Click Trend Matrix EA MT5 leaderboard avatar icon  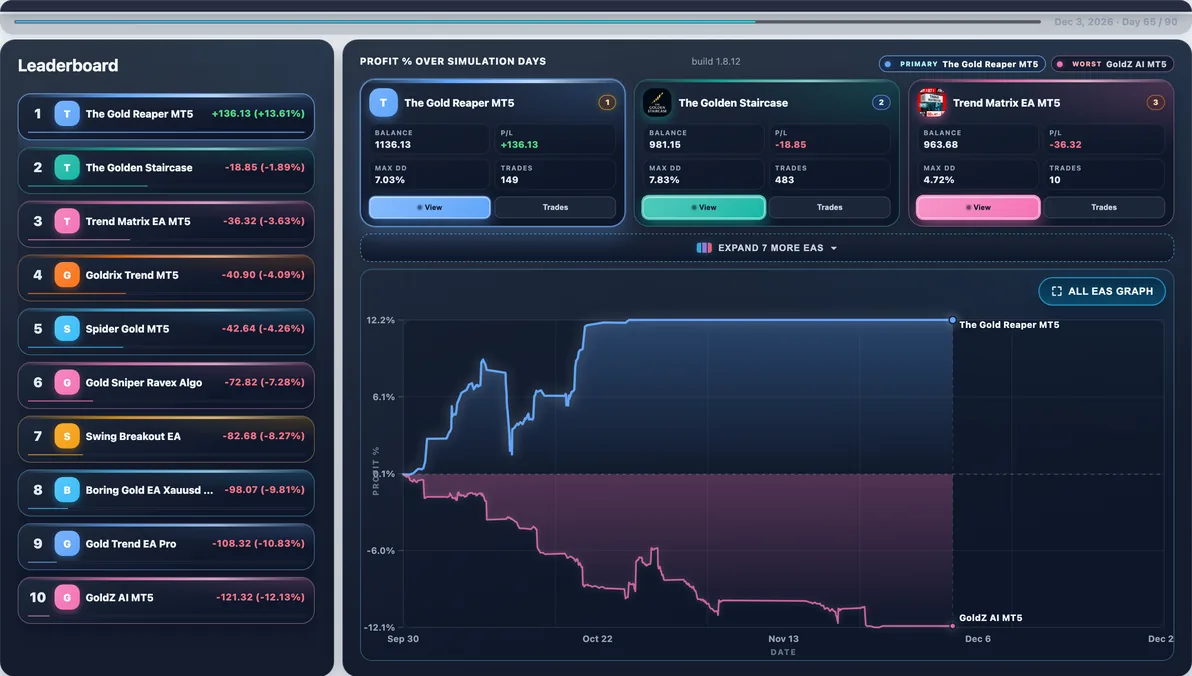(x=67, y=221)
